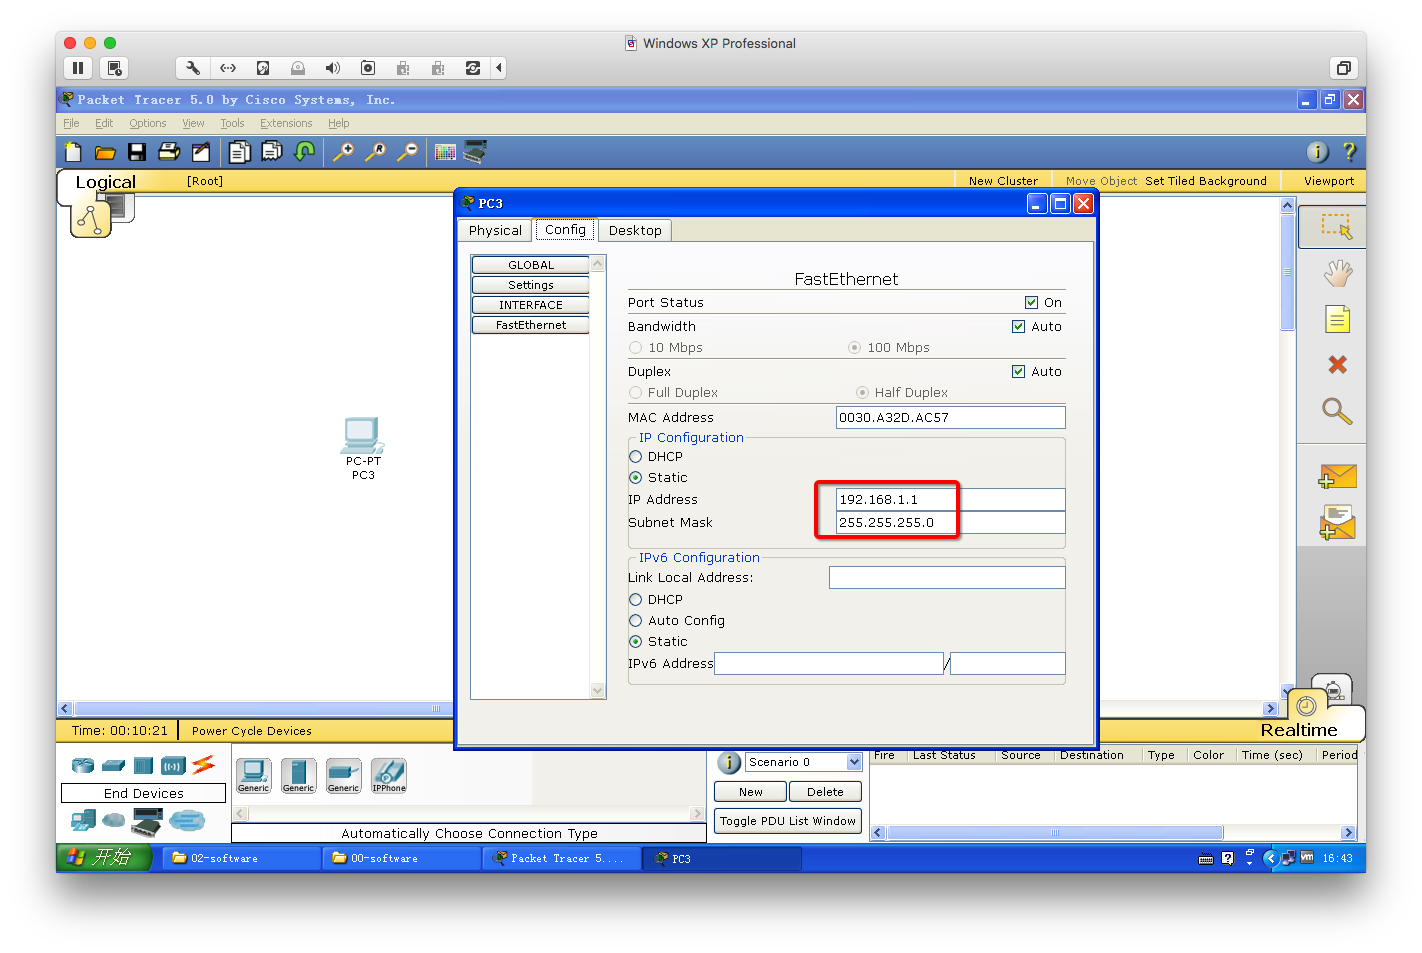Toggle the Bandwidth Auto checkbox
Viewport: 1422px width, 953px height.
(1018, 327)
